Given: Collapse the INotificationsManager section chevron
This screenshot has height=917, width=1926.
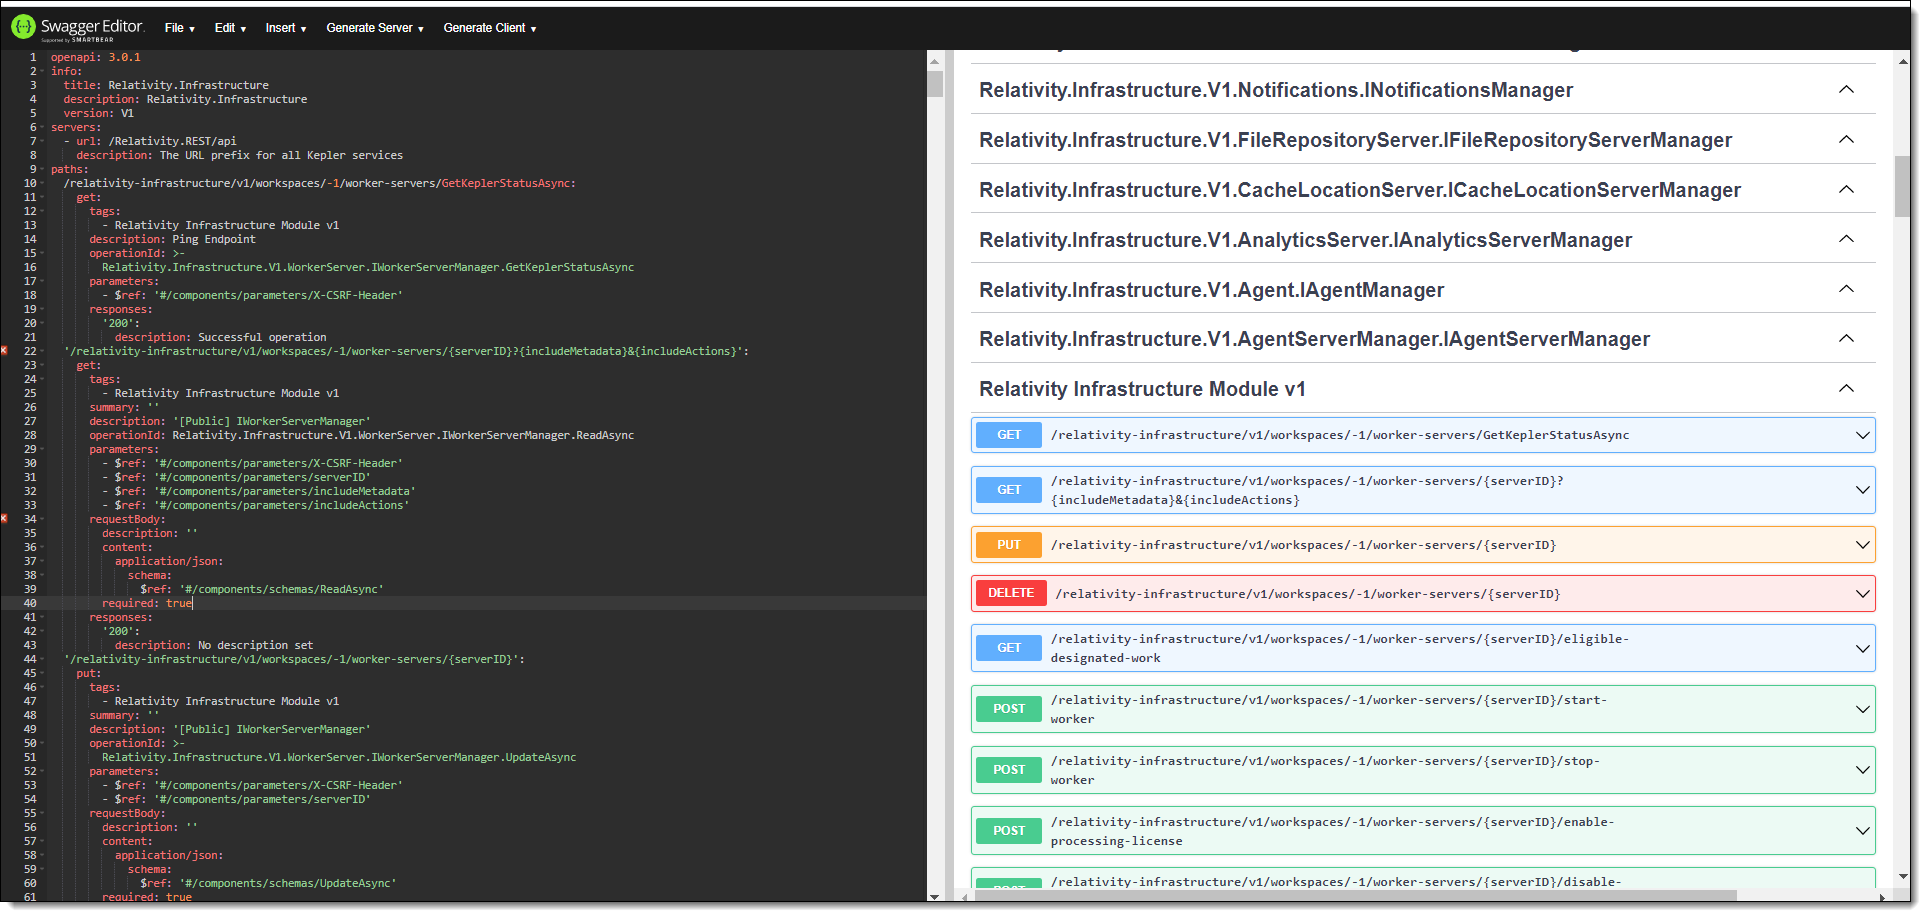Looking at the screenshot, I should click(1846, 90).
